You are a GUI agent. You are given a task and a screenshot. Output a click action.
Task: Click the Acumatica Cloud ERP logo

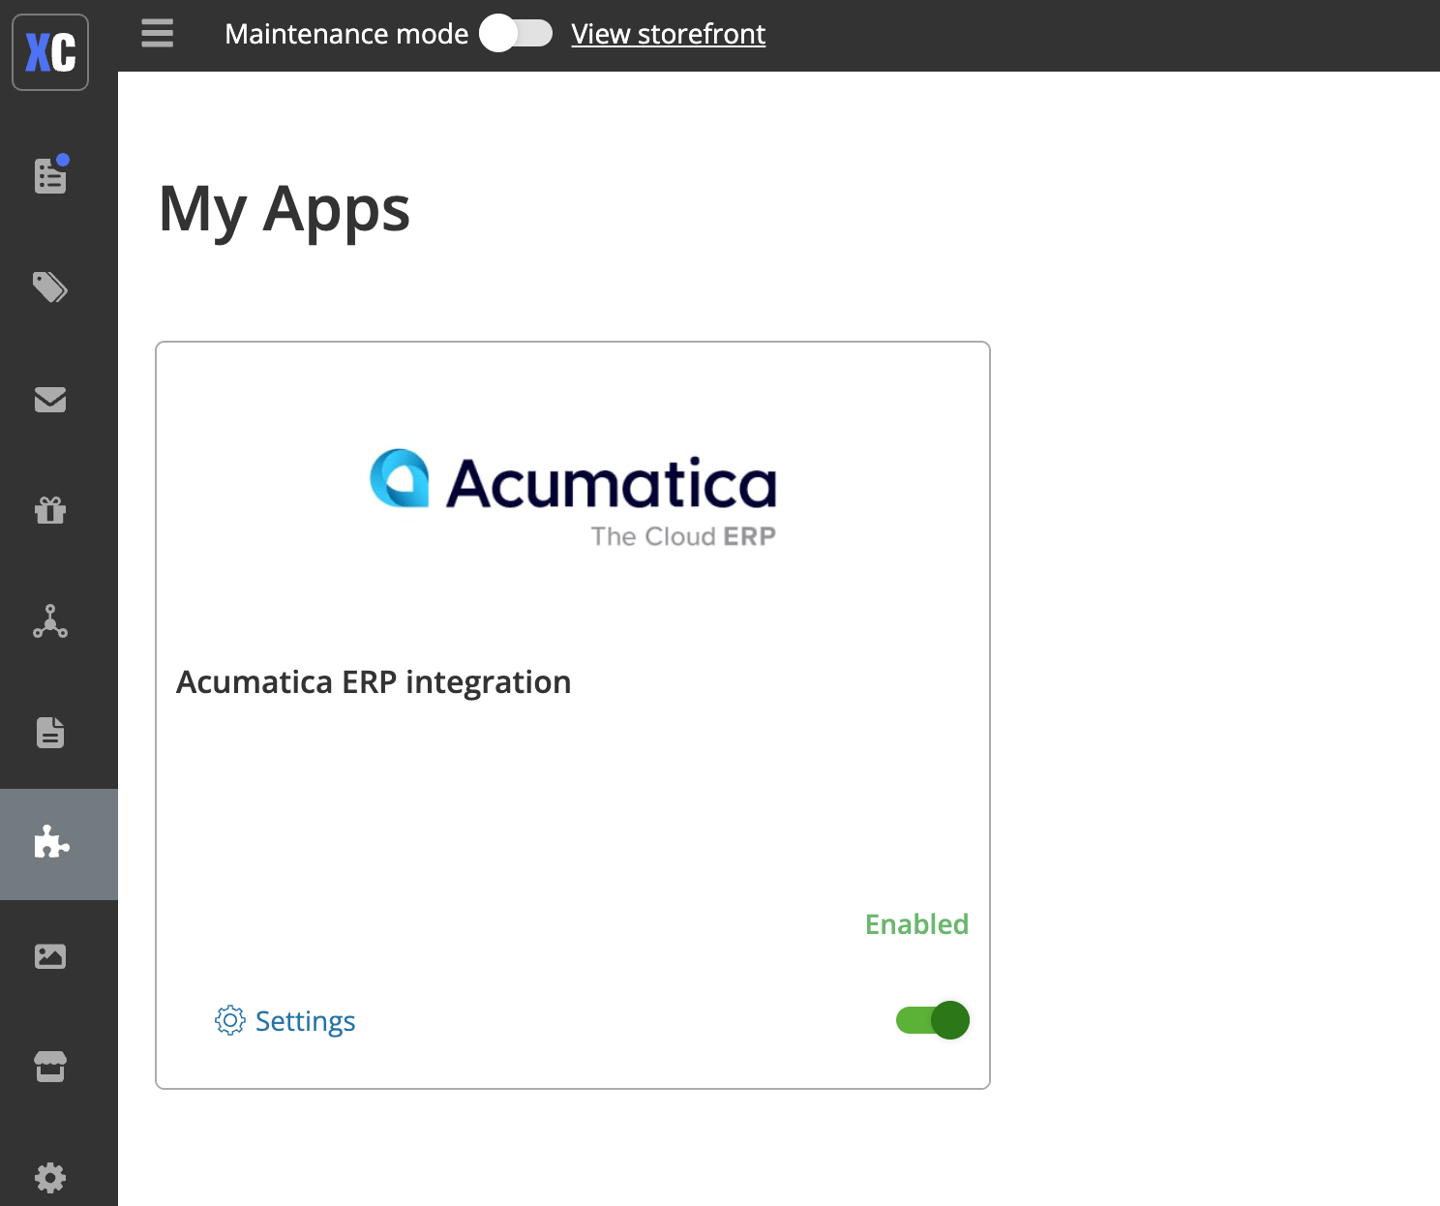[573, 497]
